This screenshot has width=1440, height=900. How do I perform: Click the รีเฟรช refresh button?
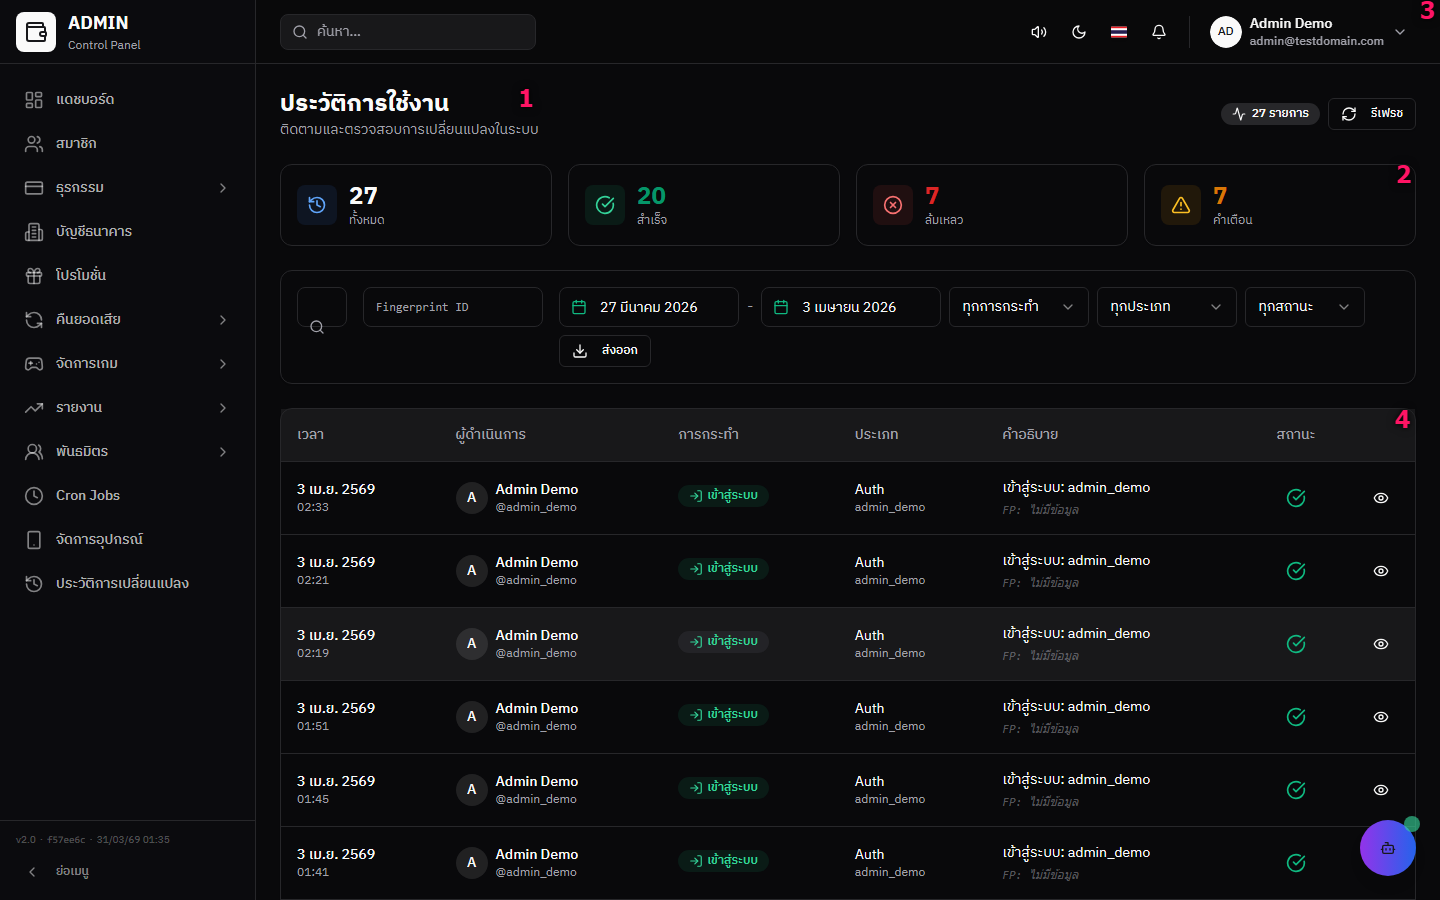click(1371, 114)
